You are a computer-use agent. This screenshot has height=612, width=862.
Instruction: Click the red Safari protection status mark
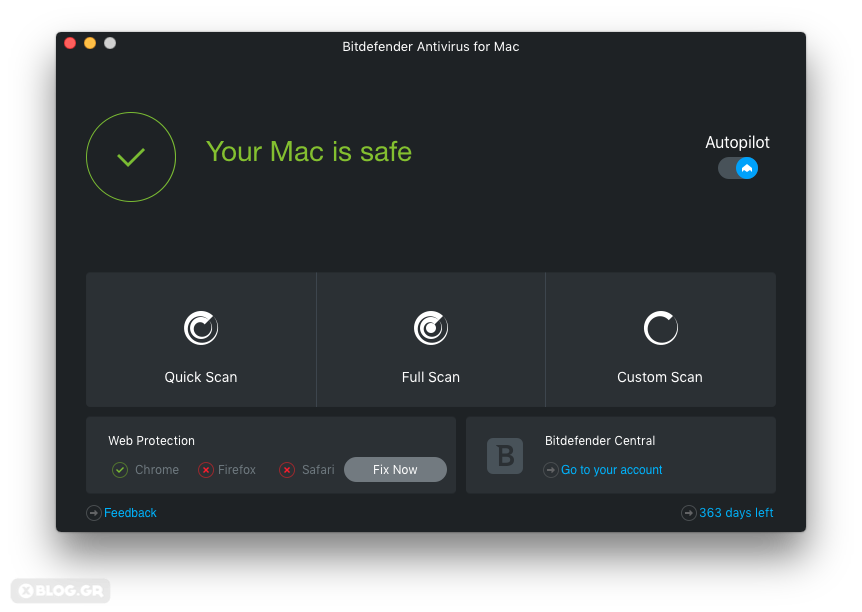[x=287, y=470]
